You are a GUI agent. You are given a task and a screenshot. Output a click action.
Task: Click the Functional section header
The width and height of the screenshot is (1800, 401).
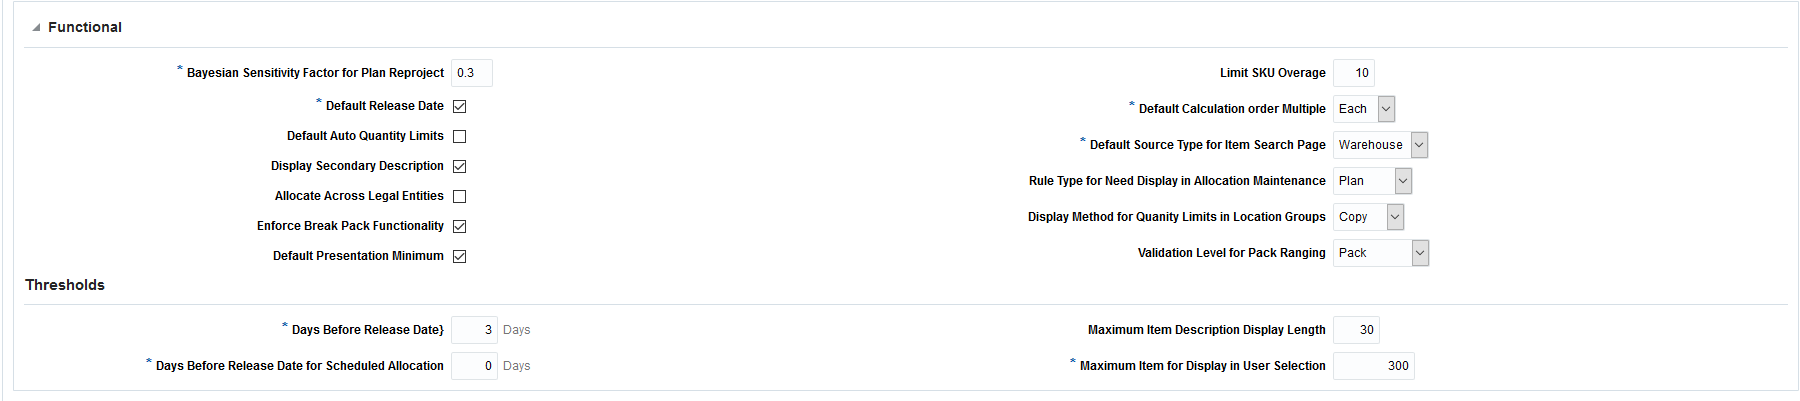click(85, 27)
